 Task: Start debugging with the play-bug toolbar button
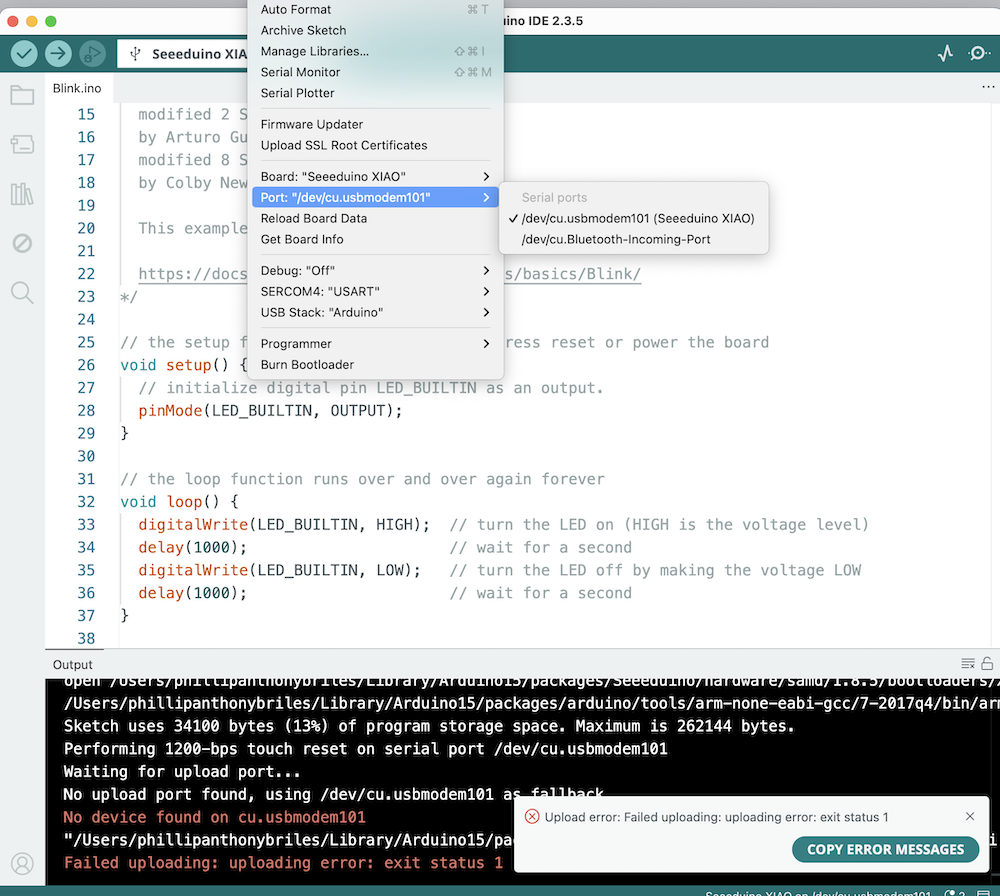click(92, 54)
